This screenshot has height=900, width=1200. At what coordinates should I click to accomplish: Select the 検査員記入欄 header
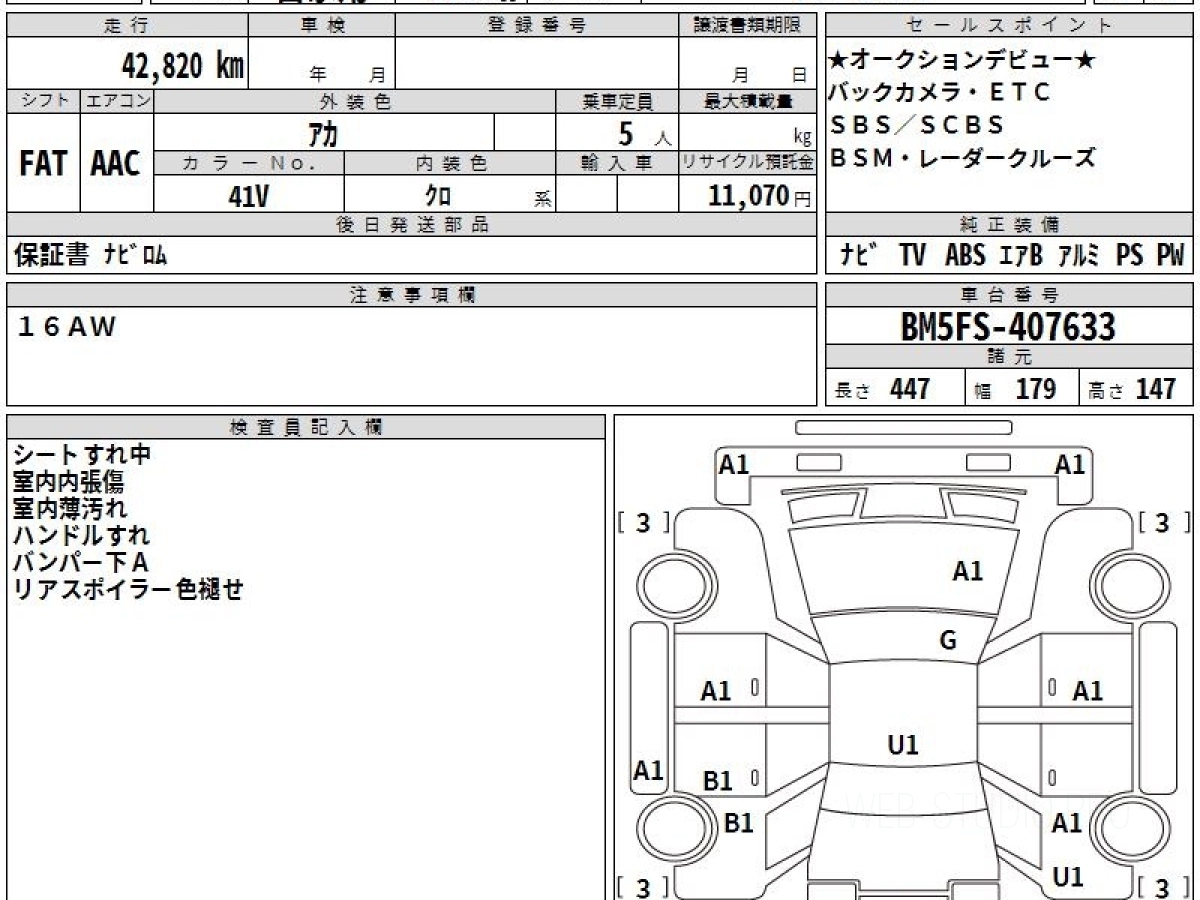(306, 427)
